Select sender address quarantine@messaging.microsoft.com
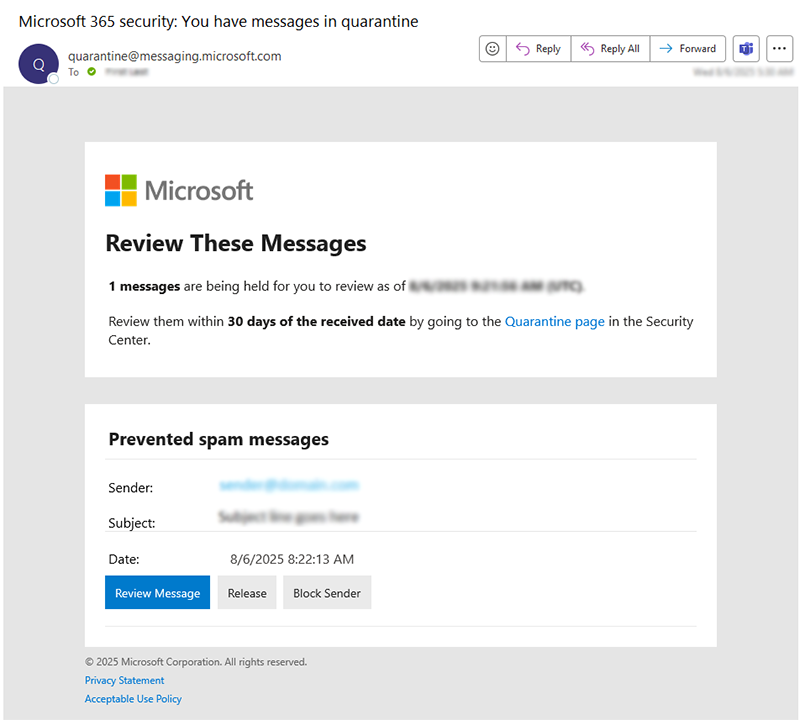 [174, 56]
